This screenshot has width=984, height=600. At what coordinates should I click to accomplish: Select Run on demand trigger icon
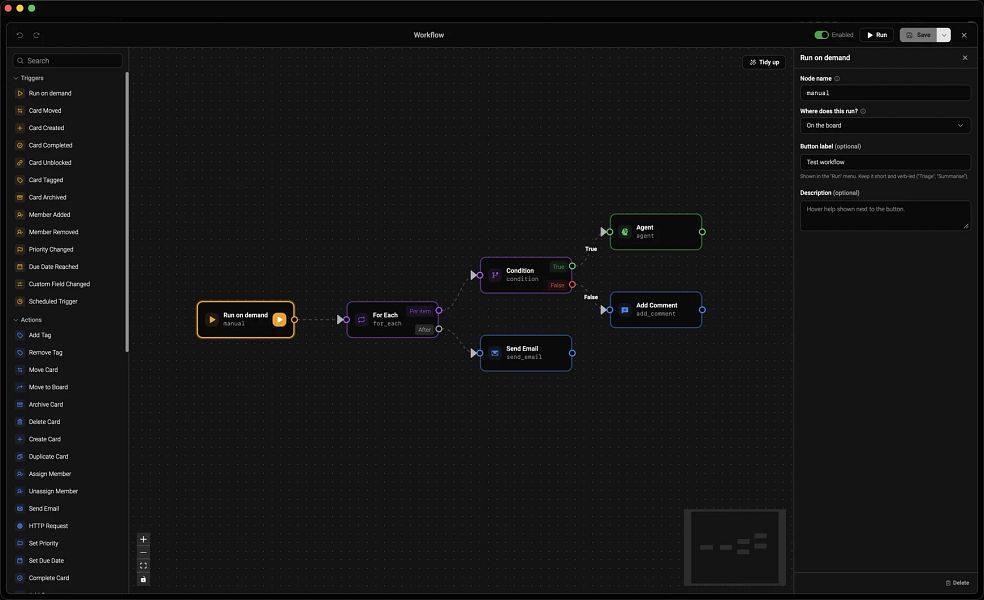click(20, 94)
